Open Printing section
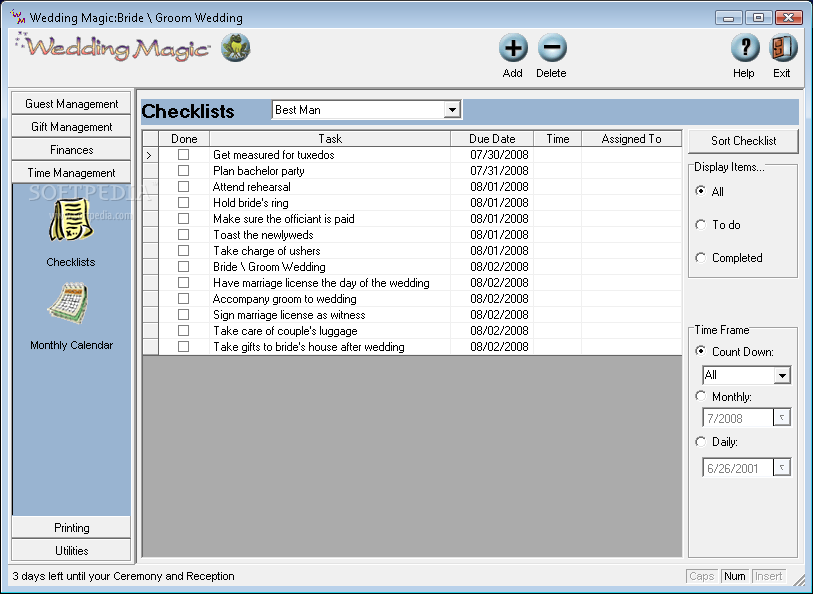813x594 pixels. (72, 528)
